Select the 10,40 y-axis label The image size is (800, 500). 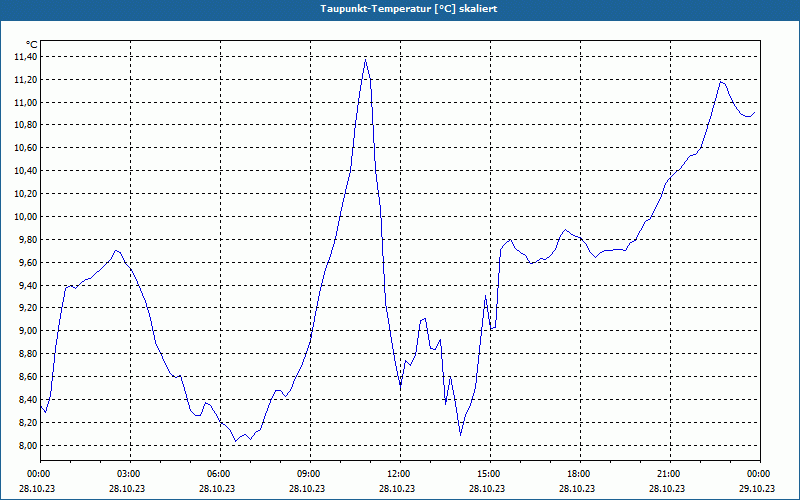point(26,171)
